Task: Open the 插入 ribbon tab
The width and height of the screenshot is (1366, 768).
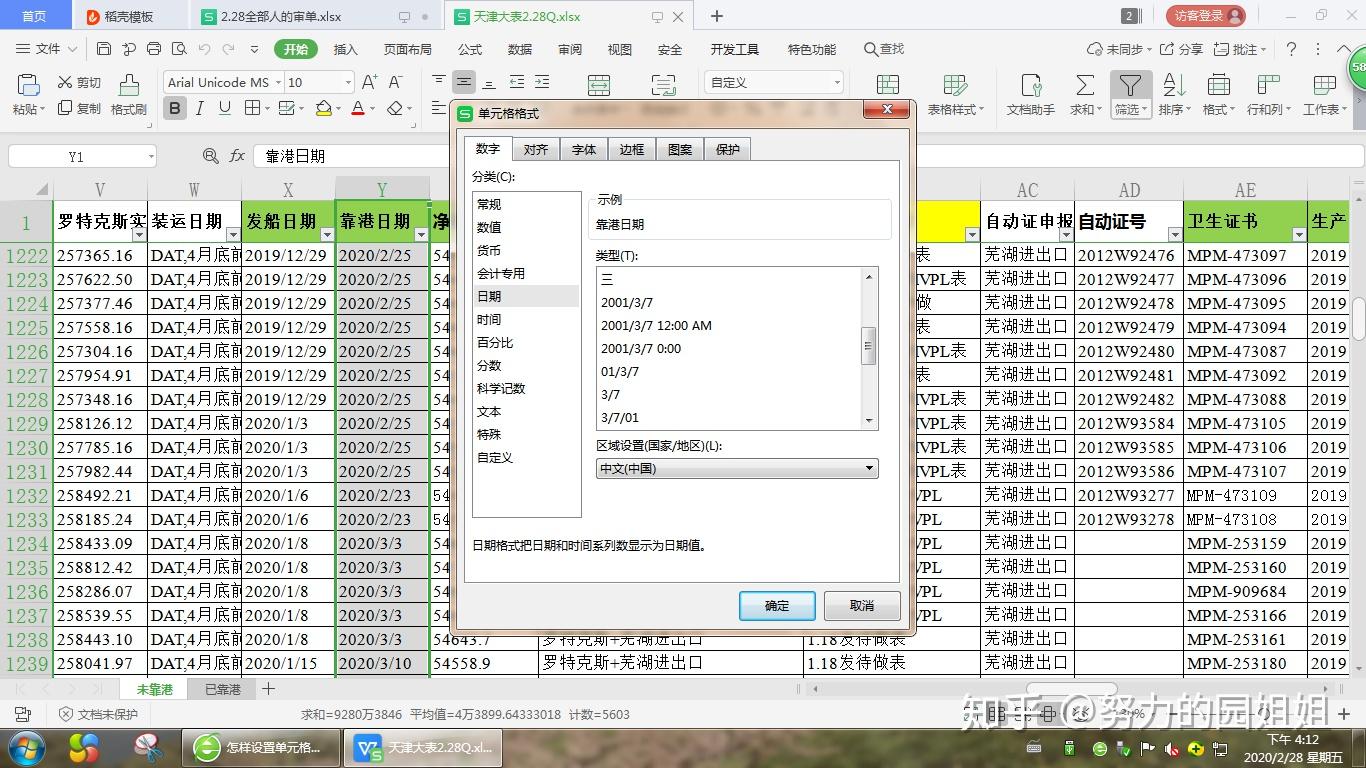Action: coord(345,49)
